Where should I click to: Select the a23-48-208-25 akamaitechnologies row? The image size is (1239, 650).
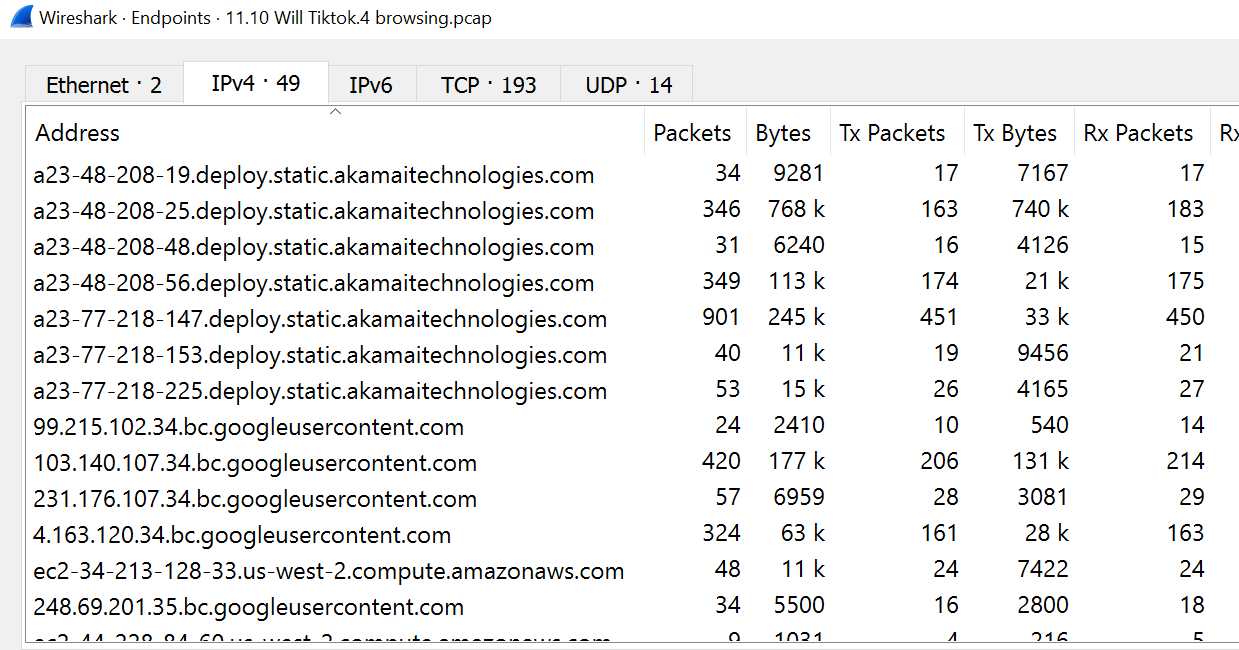pos(314,211)
